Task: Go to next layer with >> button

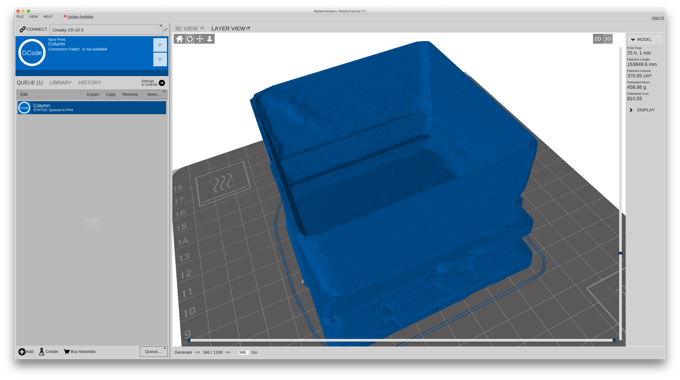Action: (228, 352)
